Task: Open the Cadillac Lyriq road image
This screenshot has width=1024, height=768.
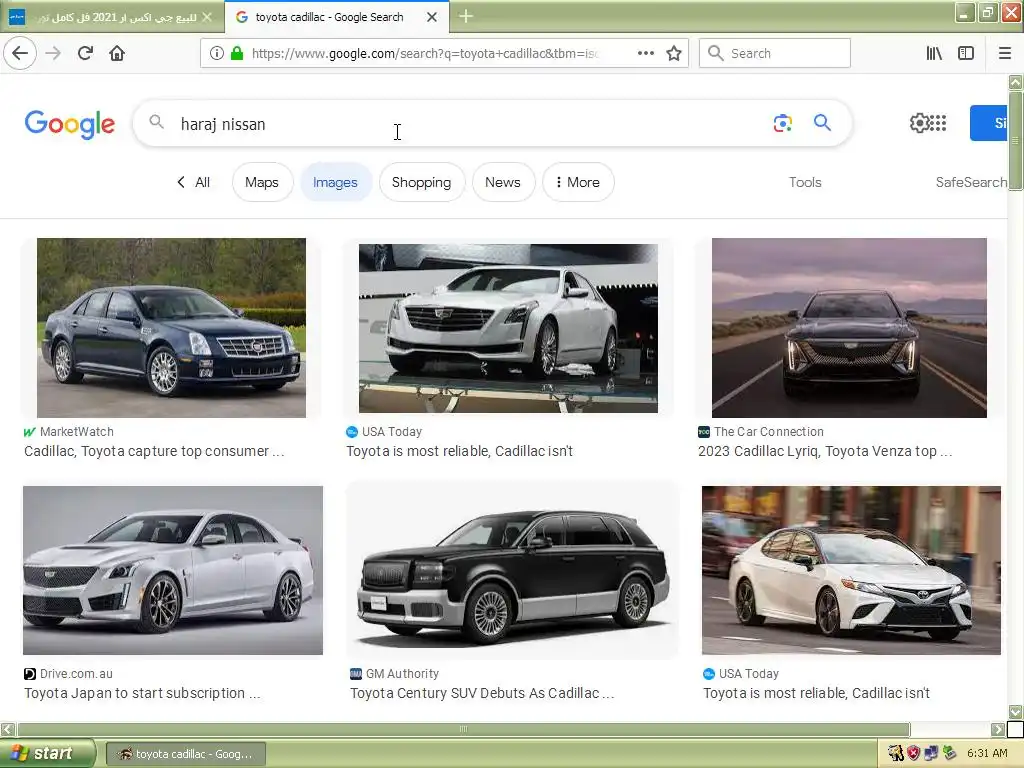Action: (849, 328)
